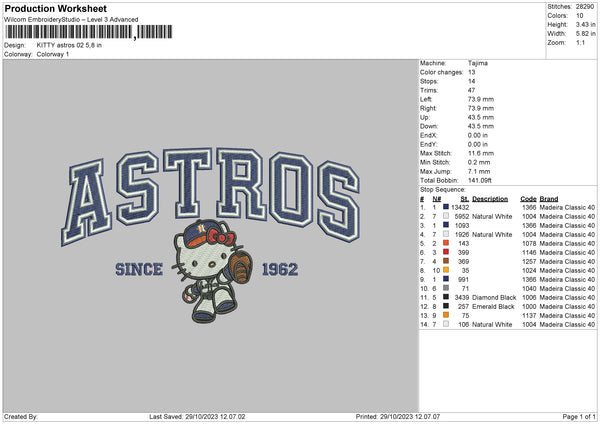Screen dimensions: 600x424
Task: Select the Color changes value 13
Action: [x=471, y=72]
